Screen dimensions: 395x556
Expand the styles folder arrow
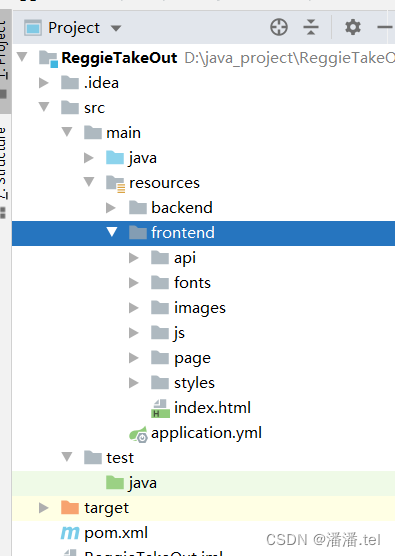pos(134,383)
